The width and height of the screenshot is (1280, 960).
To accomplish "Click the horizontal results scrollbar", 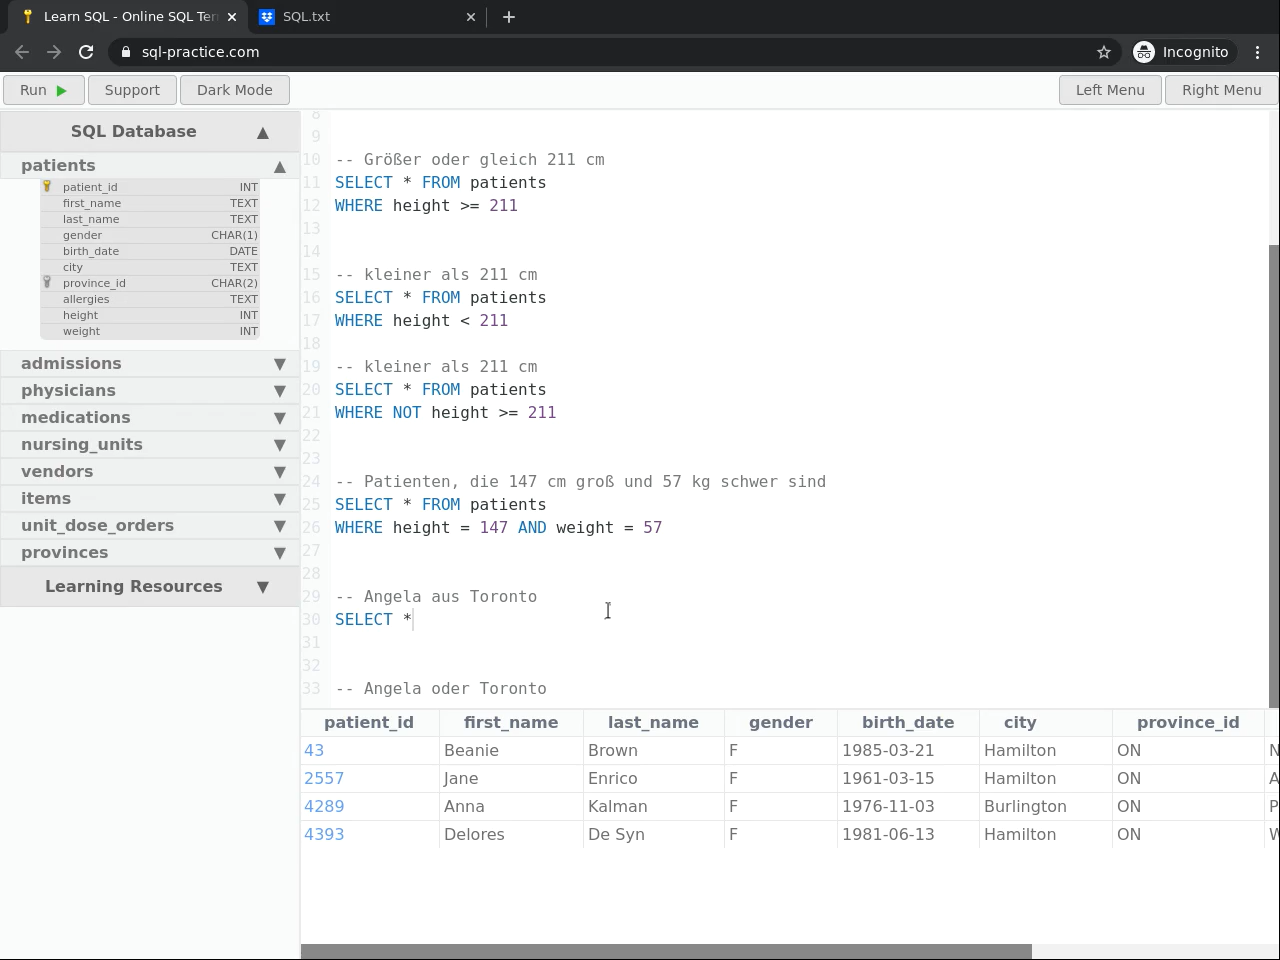I will coord(666,951).
